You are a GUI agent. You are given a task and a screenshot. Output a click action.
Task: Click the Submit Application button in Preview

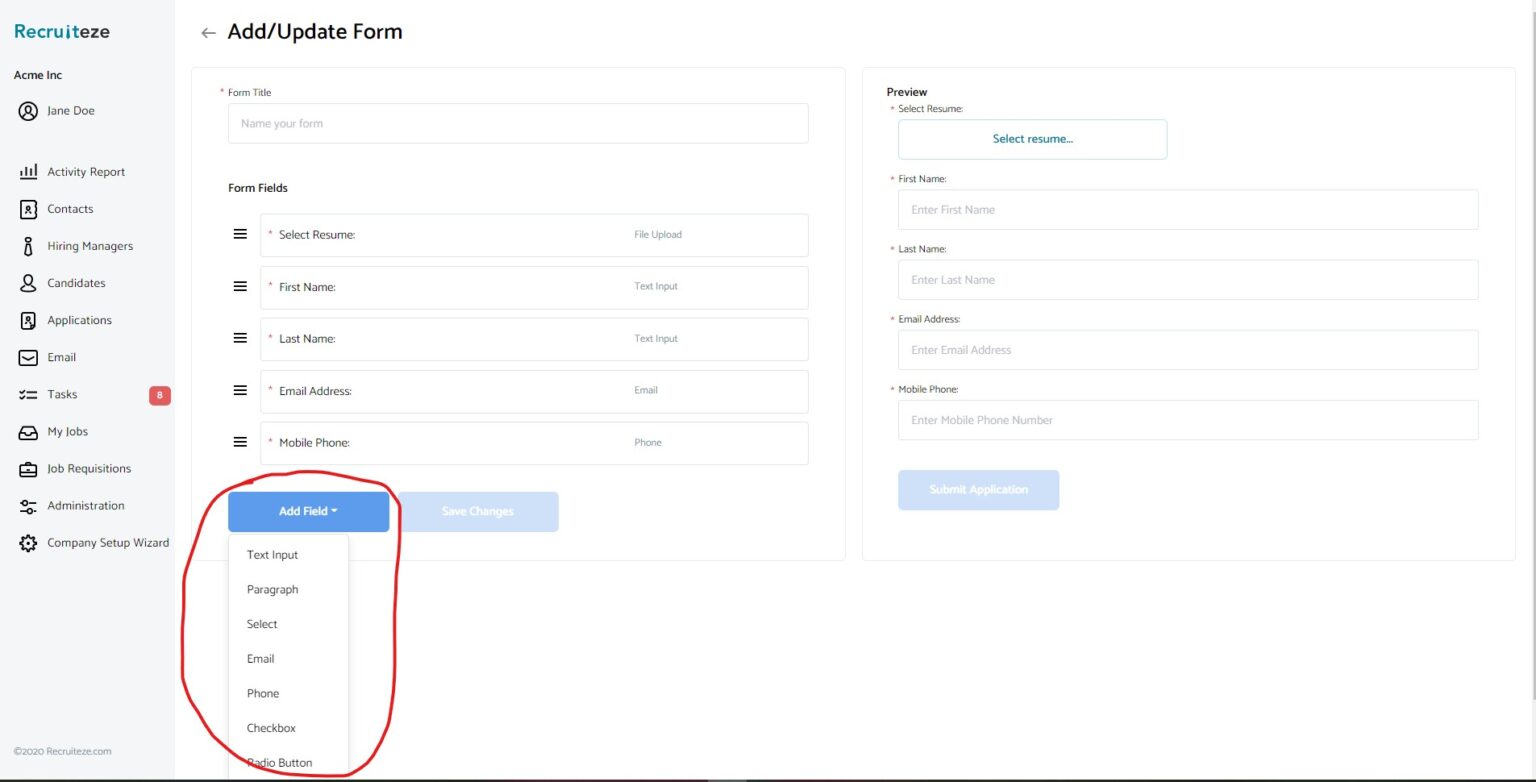point(978,490)
